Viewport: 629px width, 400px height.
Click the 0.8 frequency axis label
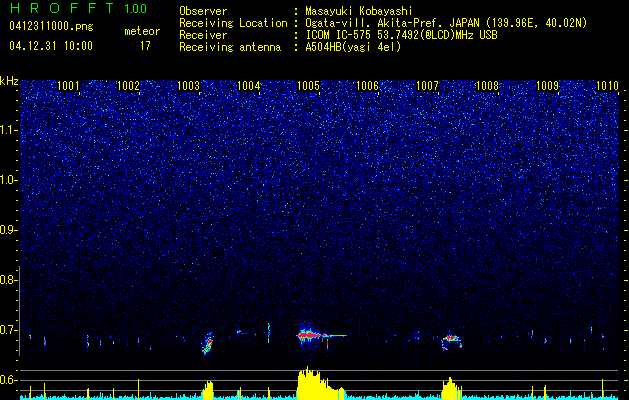[8, 280]
